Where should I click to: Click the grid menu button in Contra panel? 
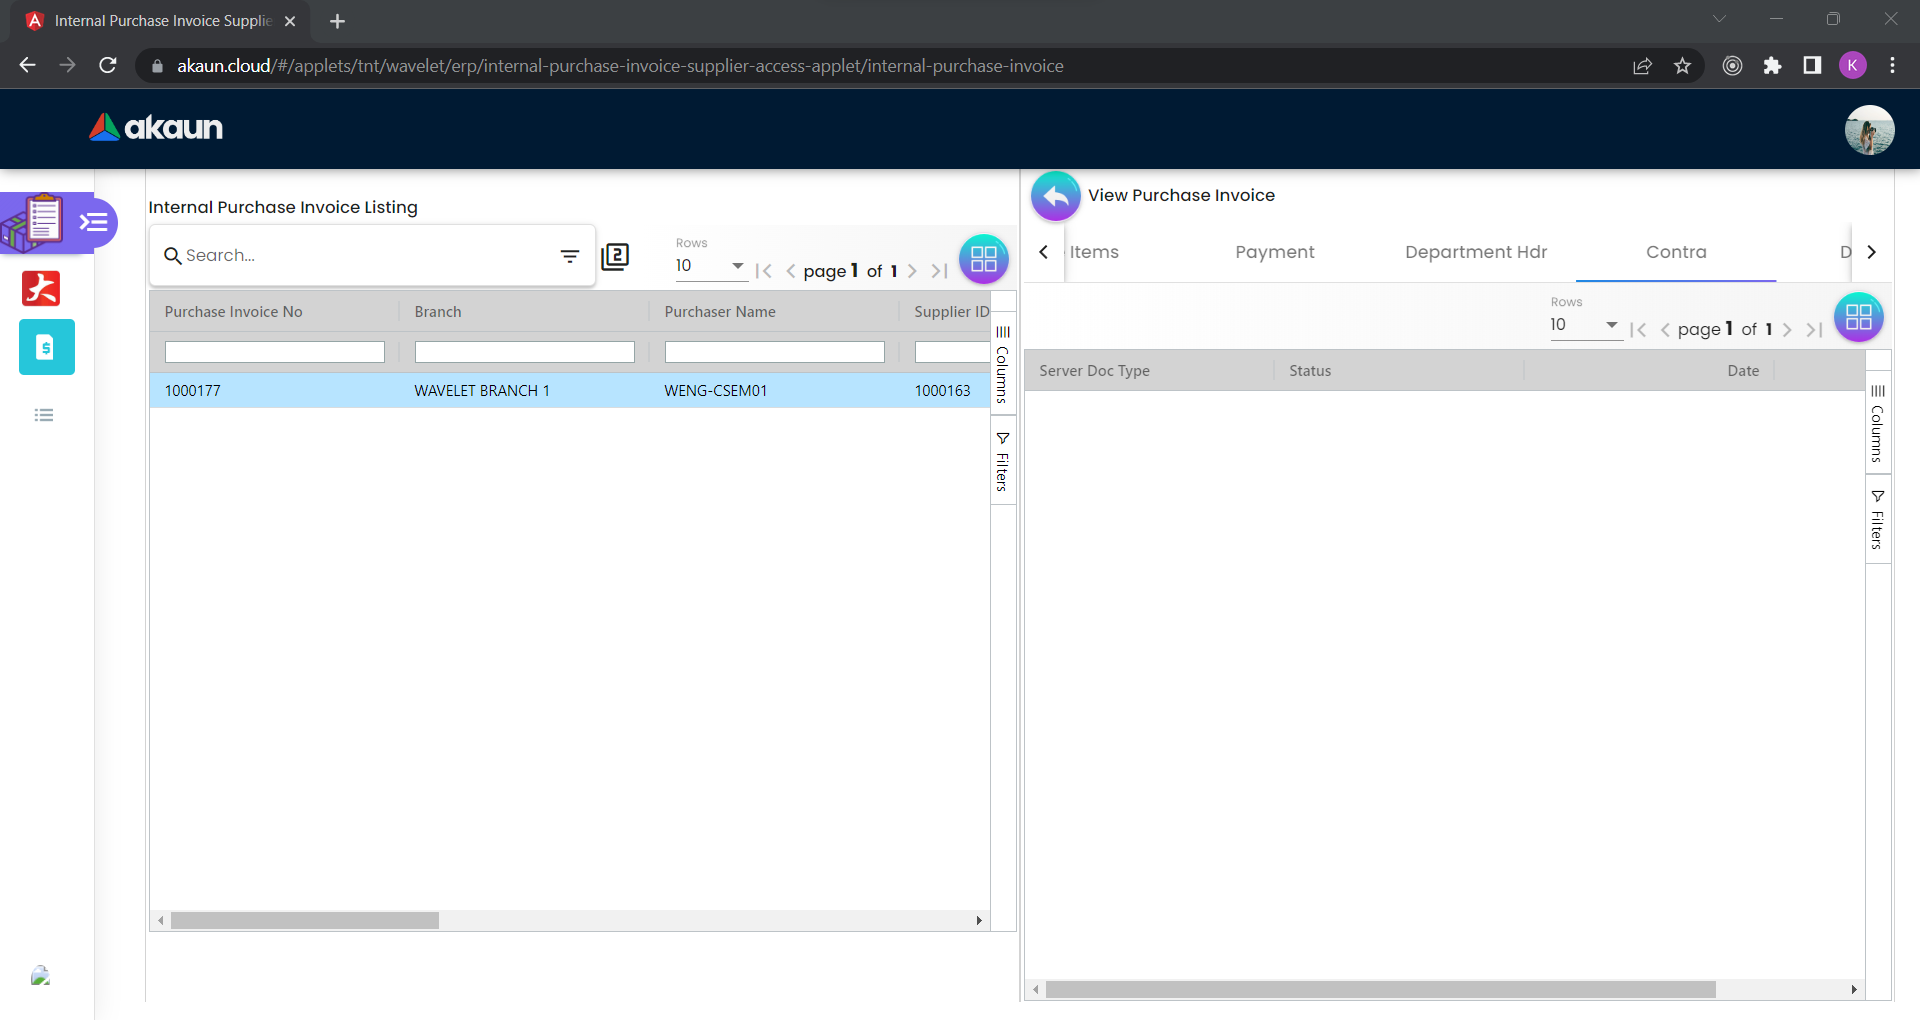click(x=1858, y=317)
